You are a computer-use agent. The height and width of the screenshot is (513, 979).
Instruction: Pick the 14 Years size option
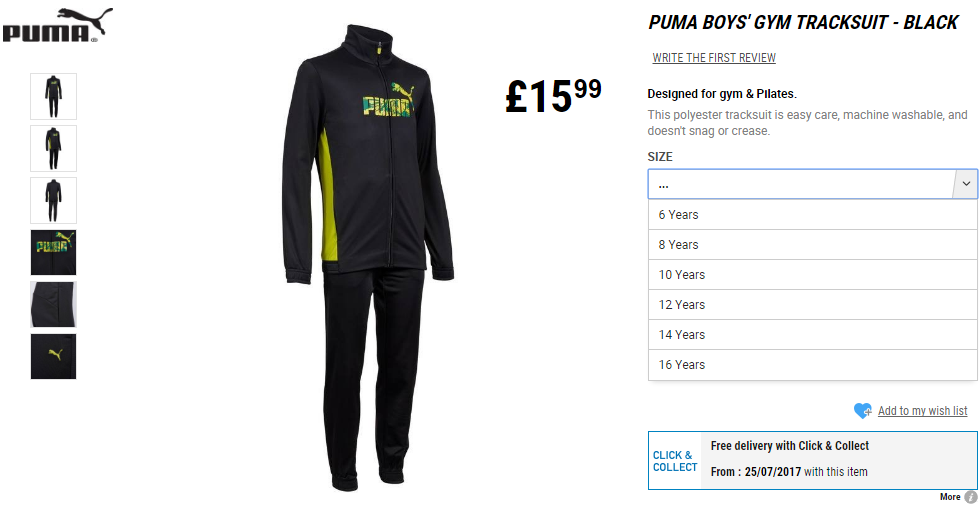click(x=813, y=335)
